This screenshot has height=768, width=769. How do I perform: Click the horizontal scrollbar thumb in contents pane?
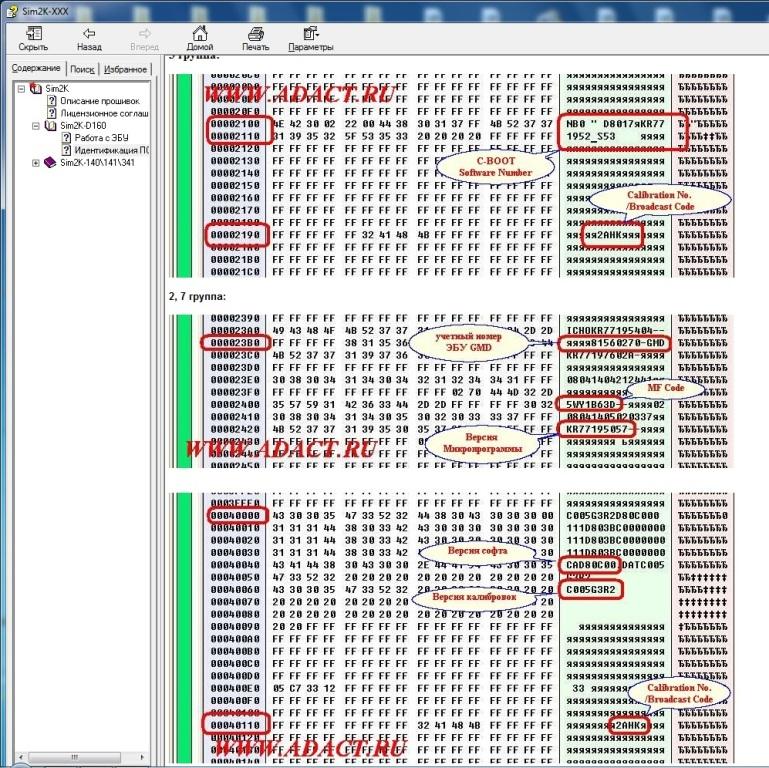pos(74,757)
